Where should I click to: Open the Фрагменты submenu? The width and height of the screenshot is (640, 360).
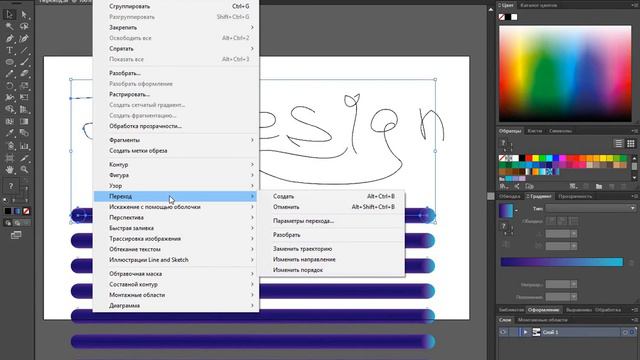click(176, 140)
